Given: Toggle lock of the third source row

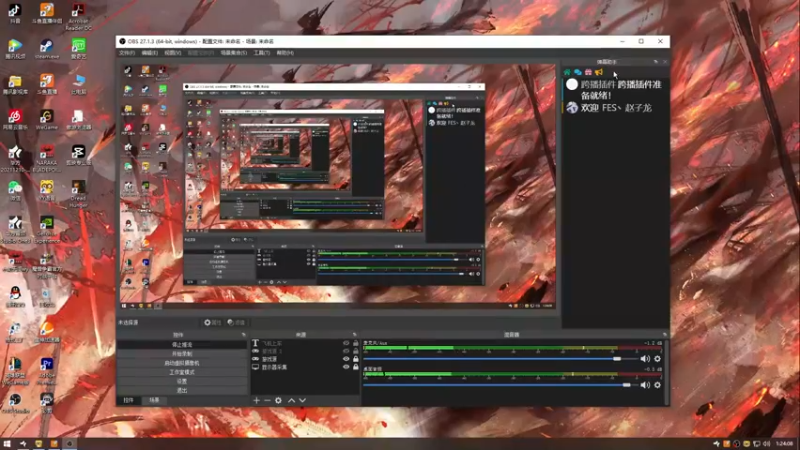Looking at the screenshot, I should [x=356, y=359].
